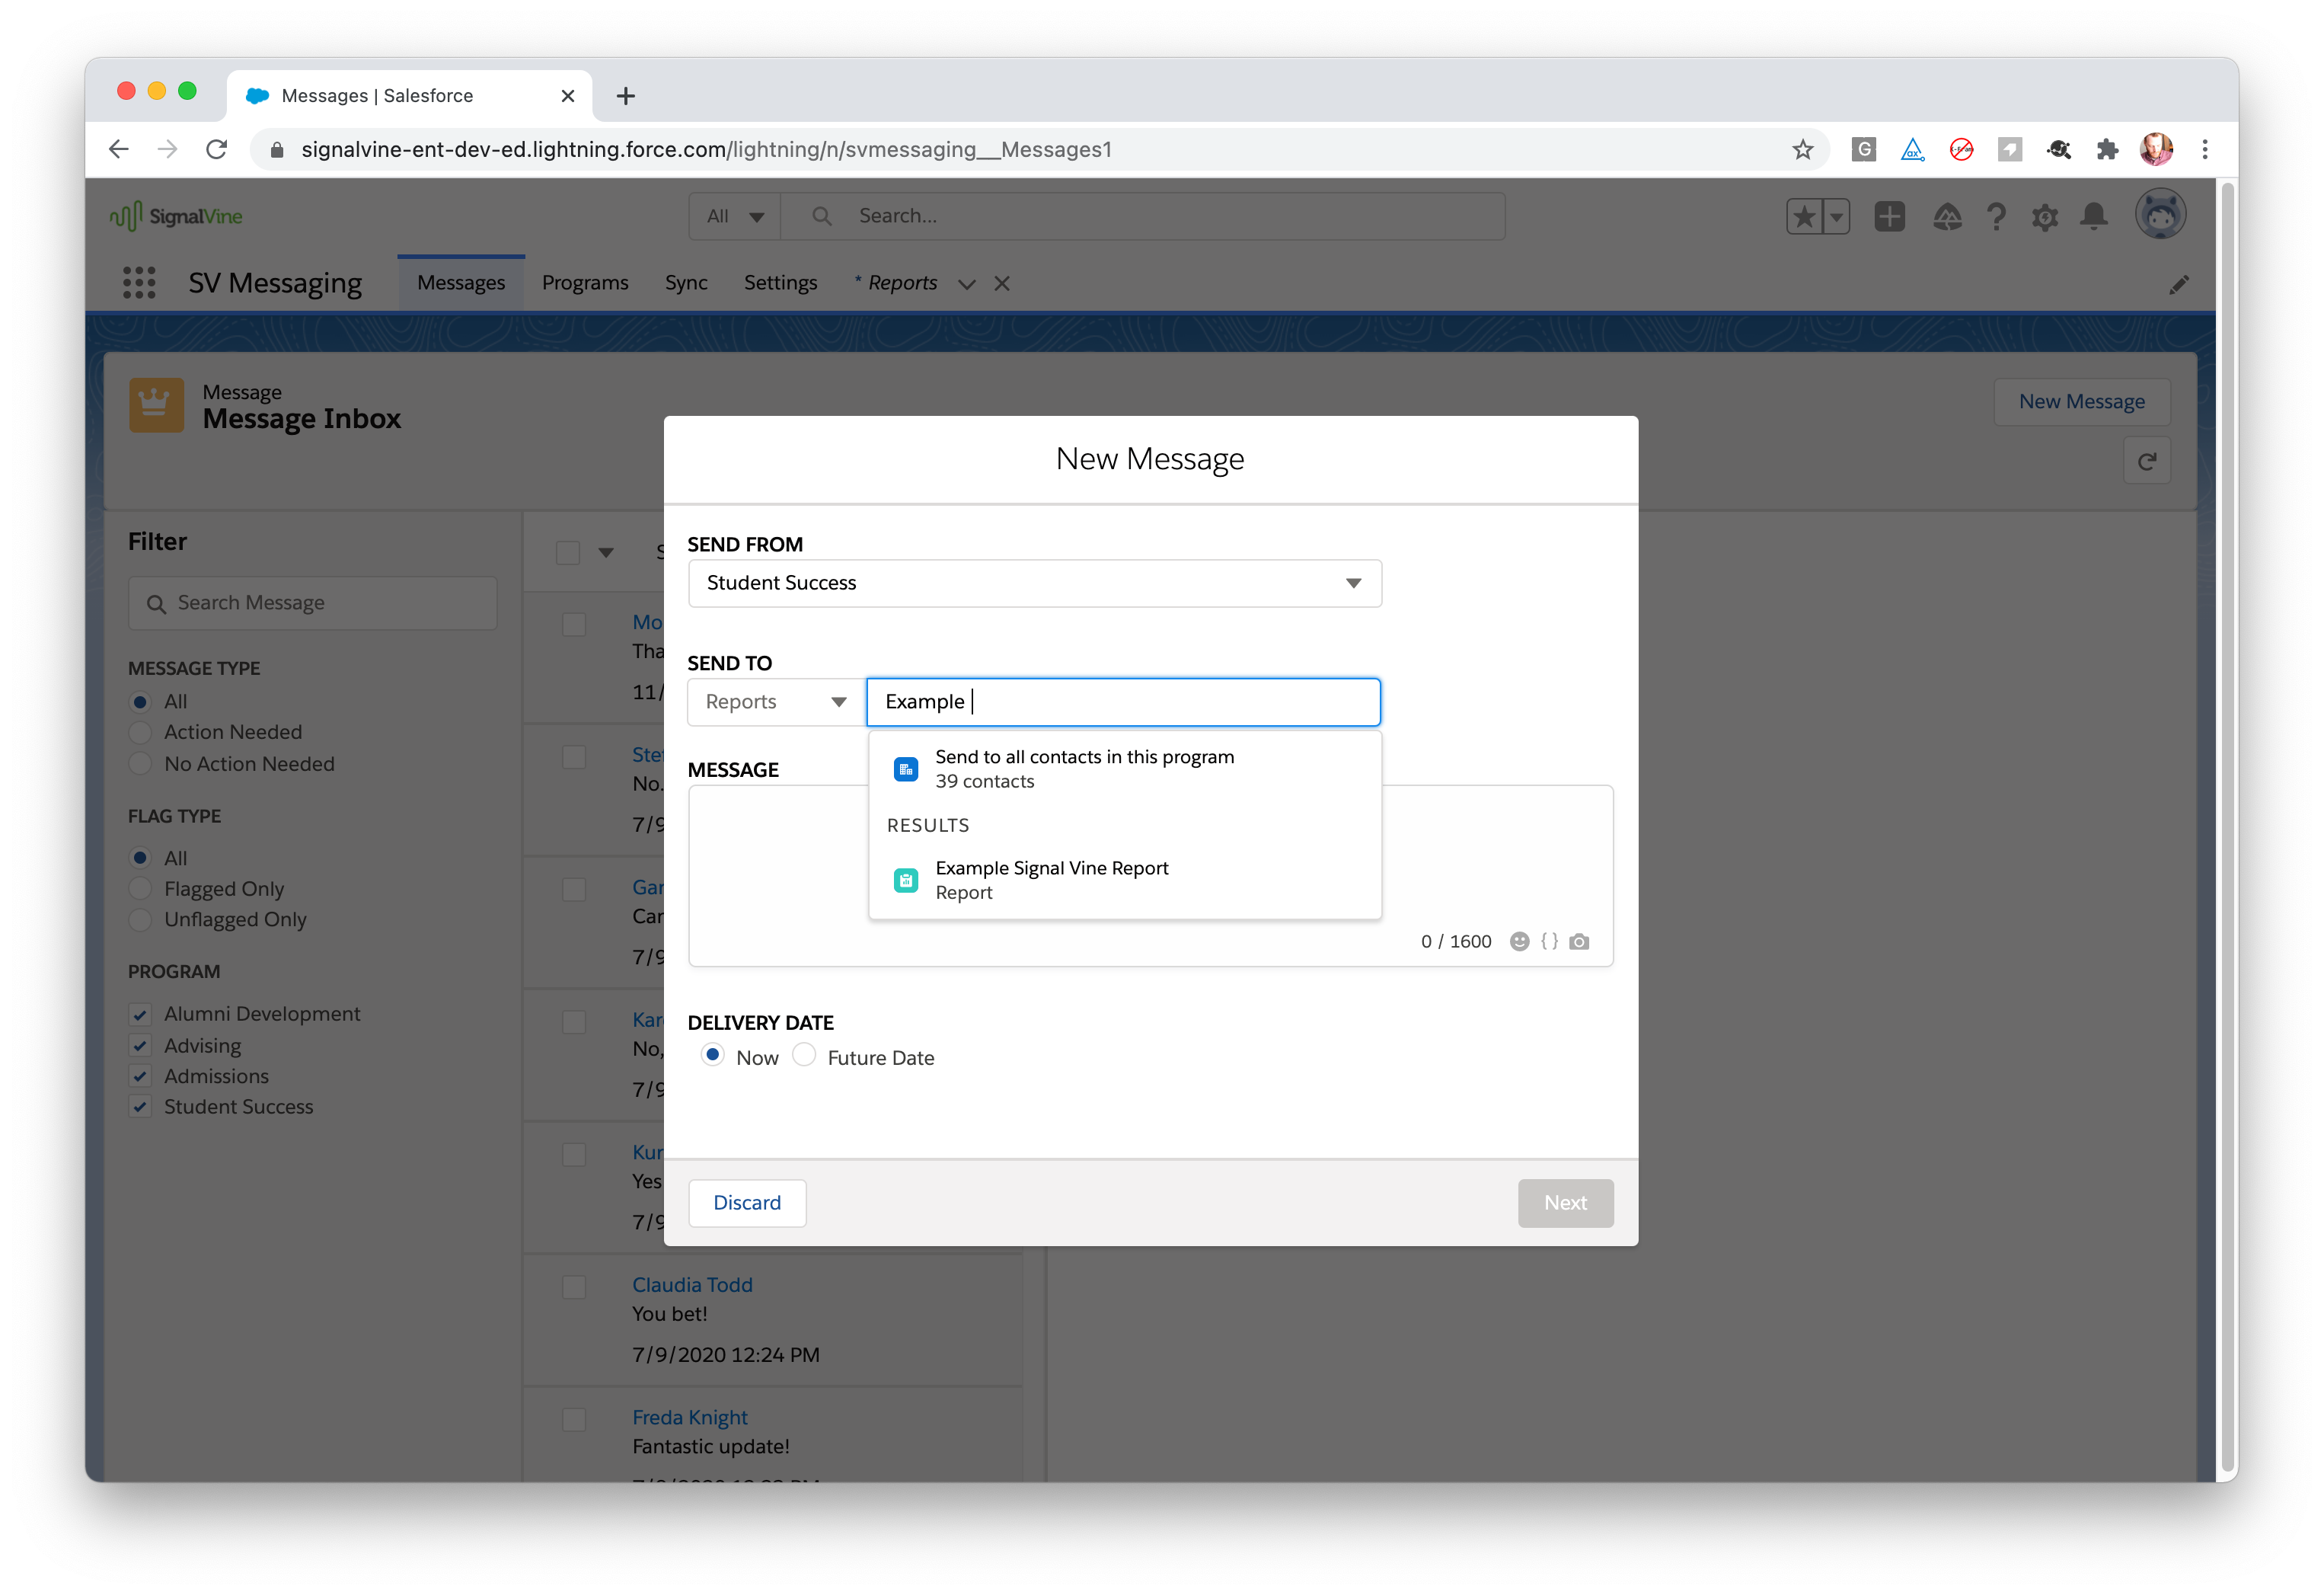Viewport: 2324px width, 1595px height.
Task: Close the Reports navigation tab
Action: (1002, 284)
